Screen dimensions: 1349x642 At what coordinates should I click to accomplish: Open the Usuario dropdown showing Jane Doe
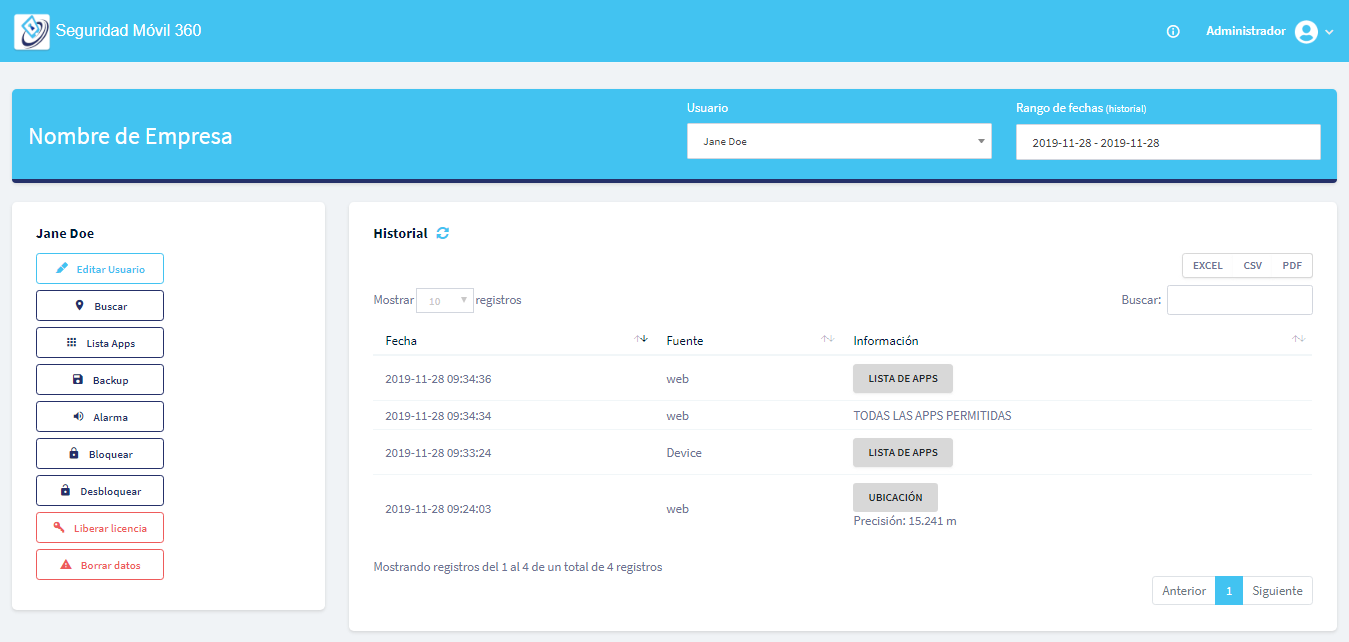pyautogui.click(x=838, y=142)
